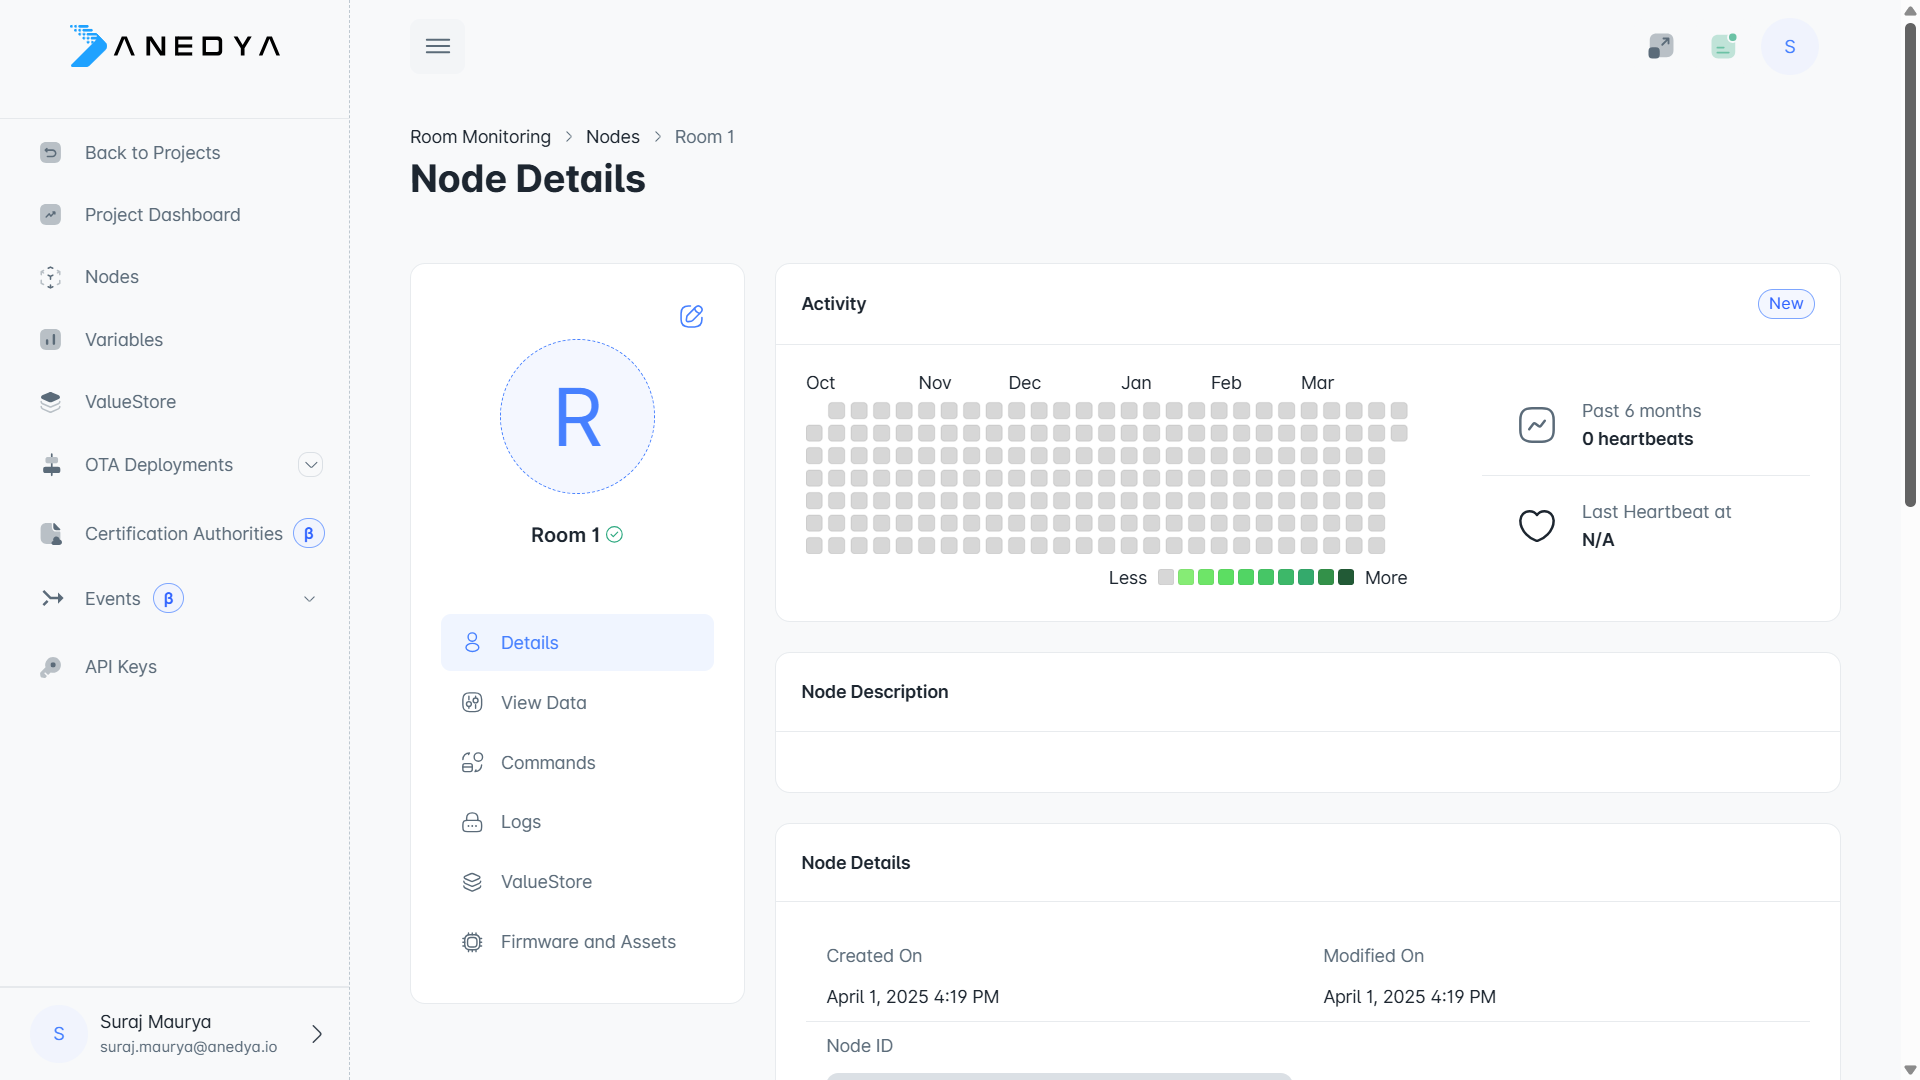Click the heart Last Heartbeat icon
Screen dimensions: 1920x1080
(x=1536, y=525)
